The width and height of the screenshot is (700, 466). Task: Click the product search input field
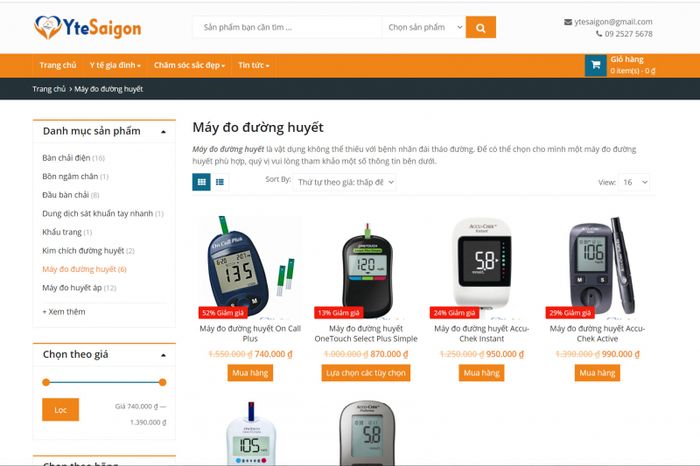coord(288,28)
